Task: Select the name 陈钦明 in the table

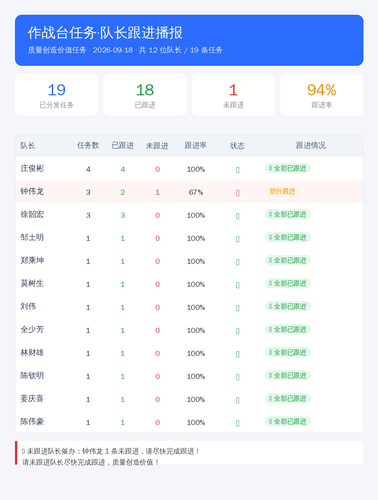Action: tap(32, 375)
